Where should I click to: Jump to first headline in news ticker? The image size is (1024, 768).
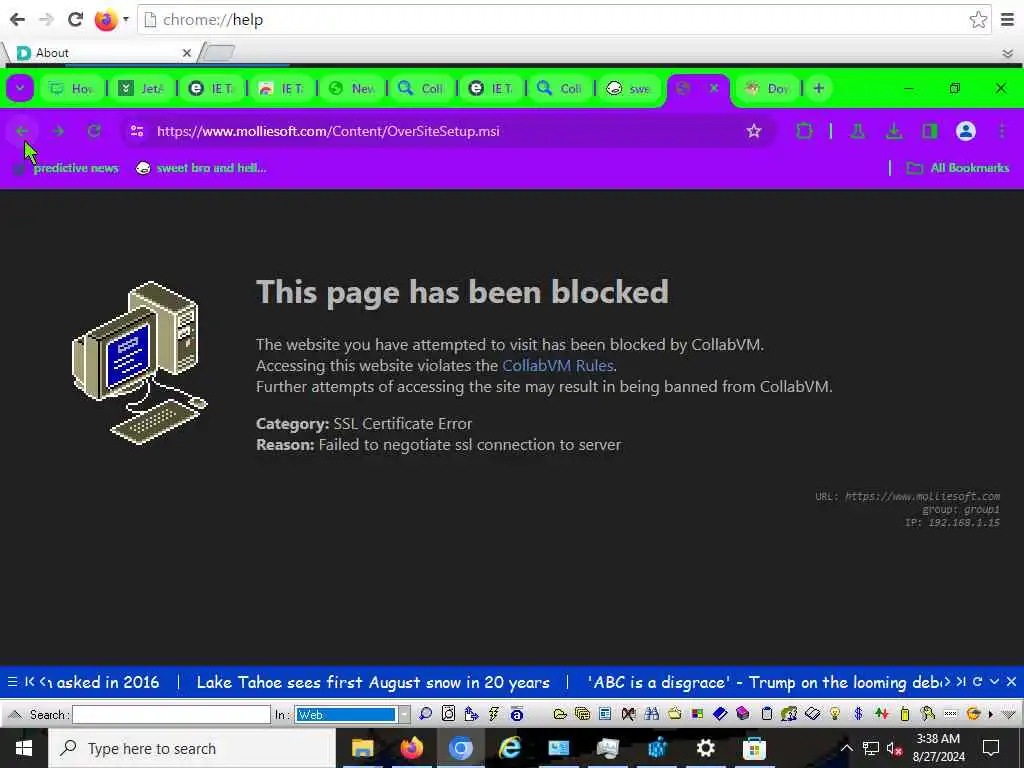(29, 682)
